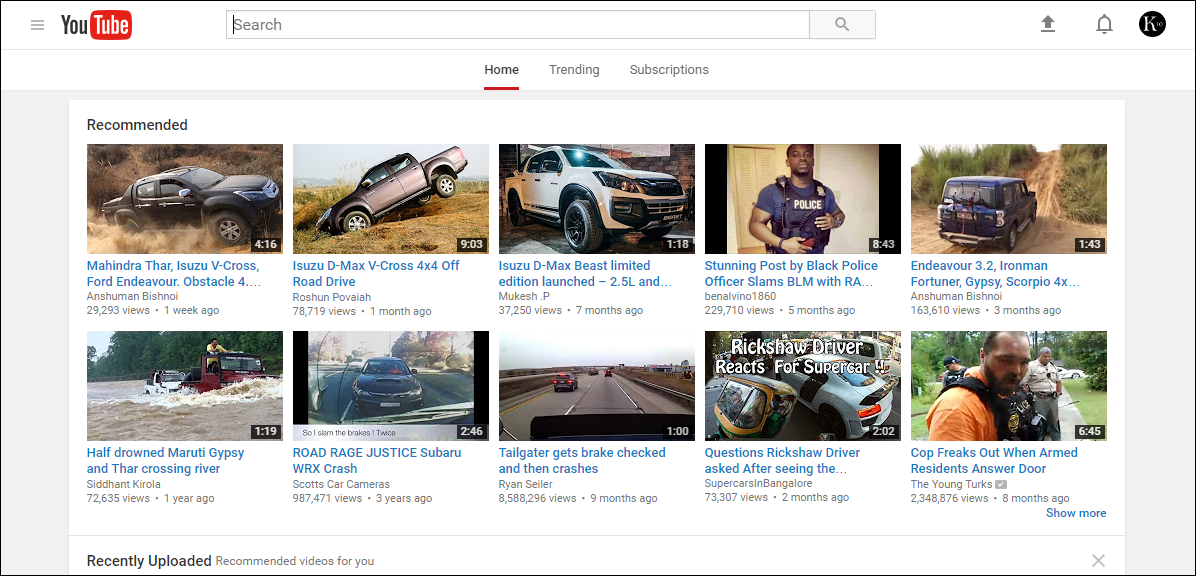
Task: Open title link 'Endeavour 3.2, Ironman Fortuner'
Action: [995, 274]
